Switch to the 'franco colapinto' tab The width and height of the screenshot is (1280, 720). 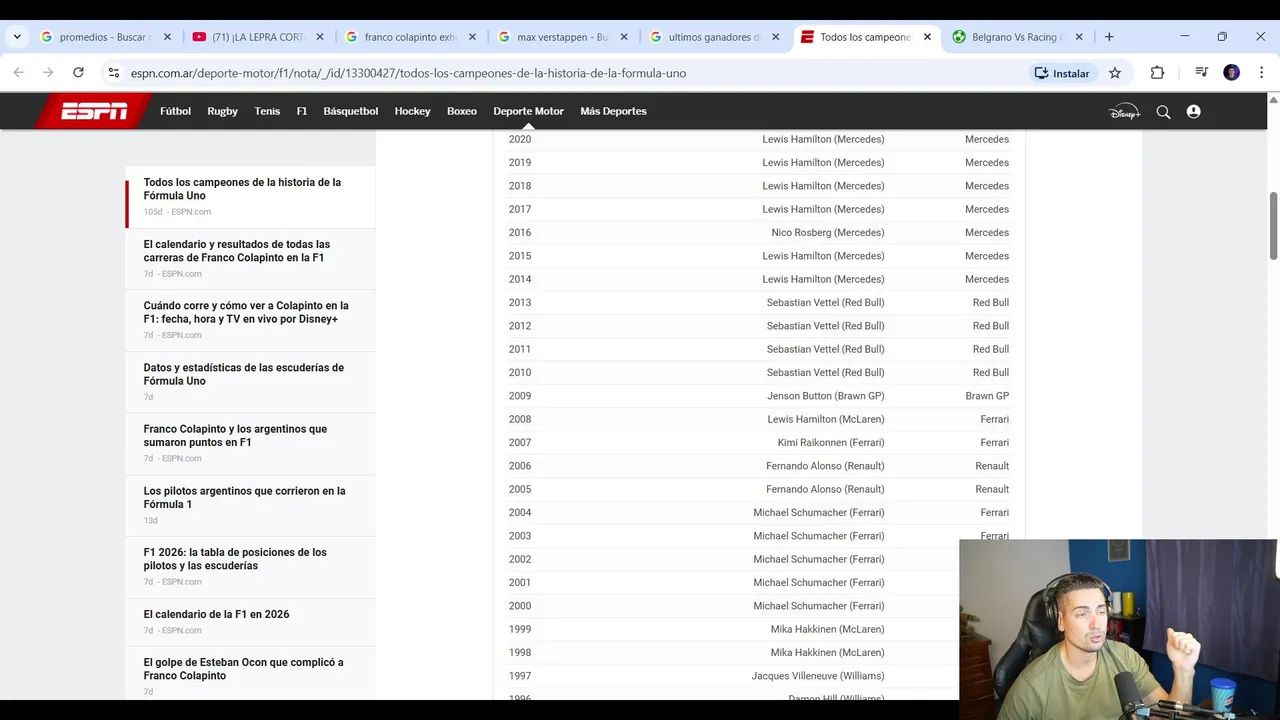(x=410, y=37)
